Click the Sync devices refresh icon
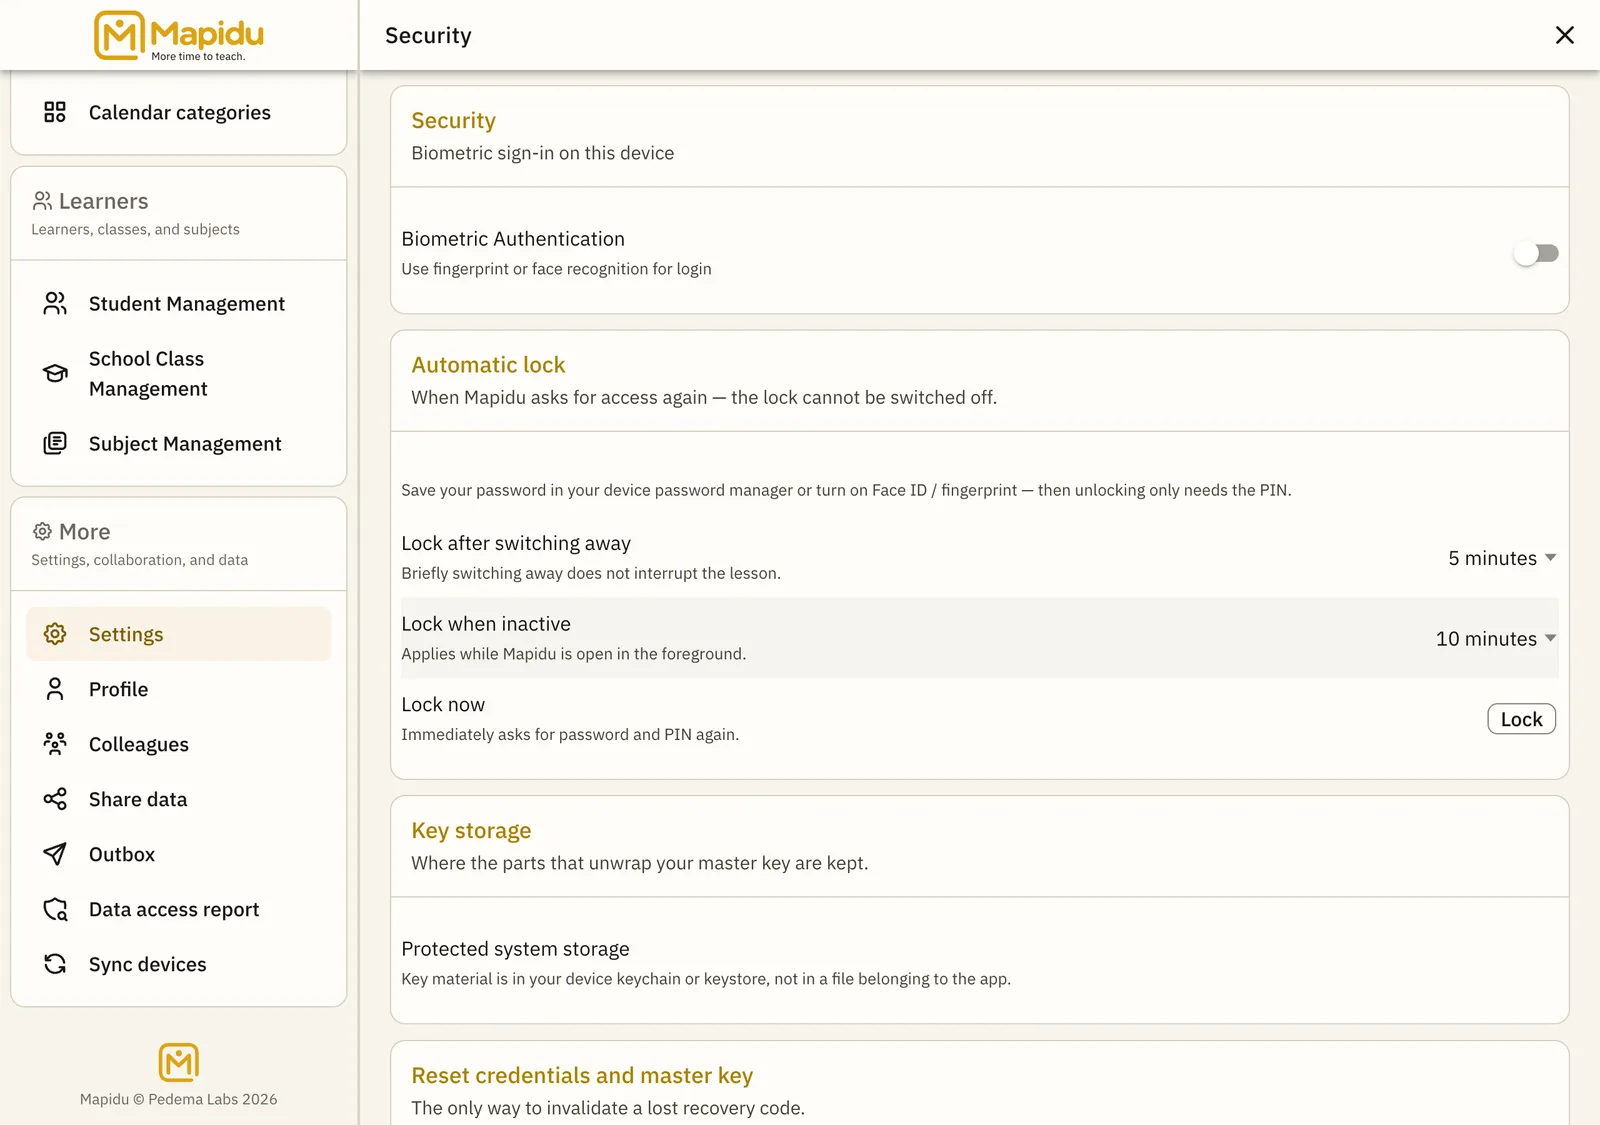1600x1125 pixels. (x=55, y=964)
